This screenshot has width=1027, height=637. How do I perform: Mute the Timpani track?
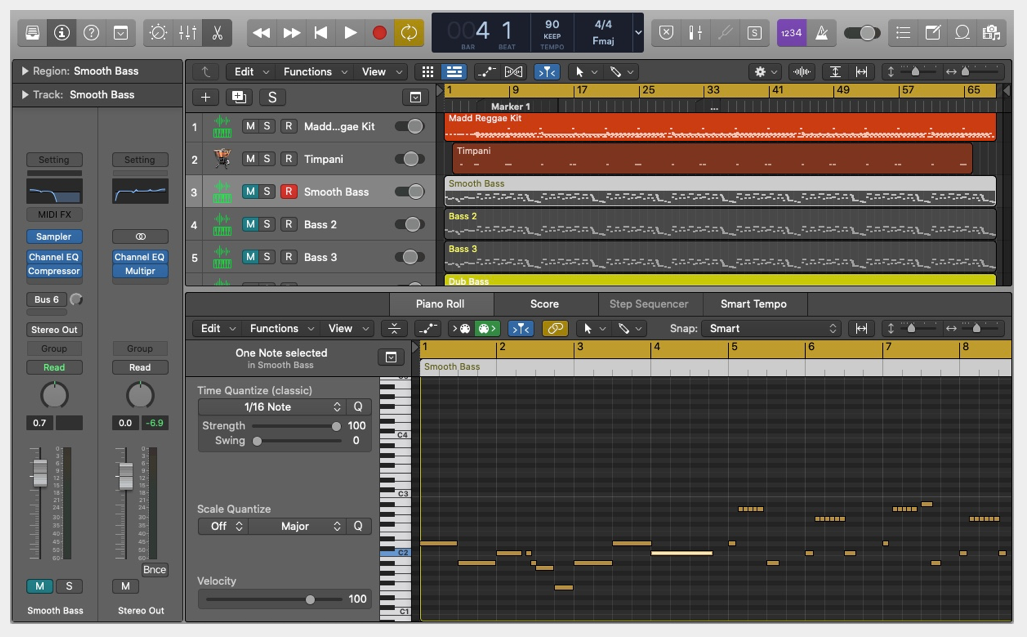click(250, 159)
